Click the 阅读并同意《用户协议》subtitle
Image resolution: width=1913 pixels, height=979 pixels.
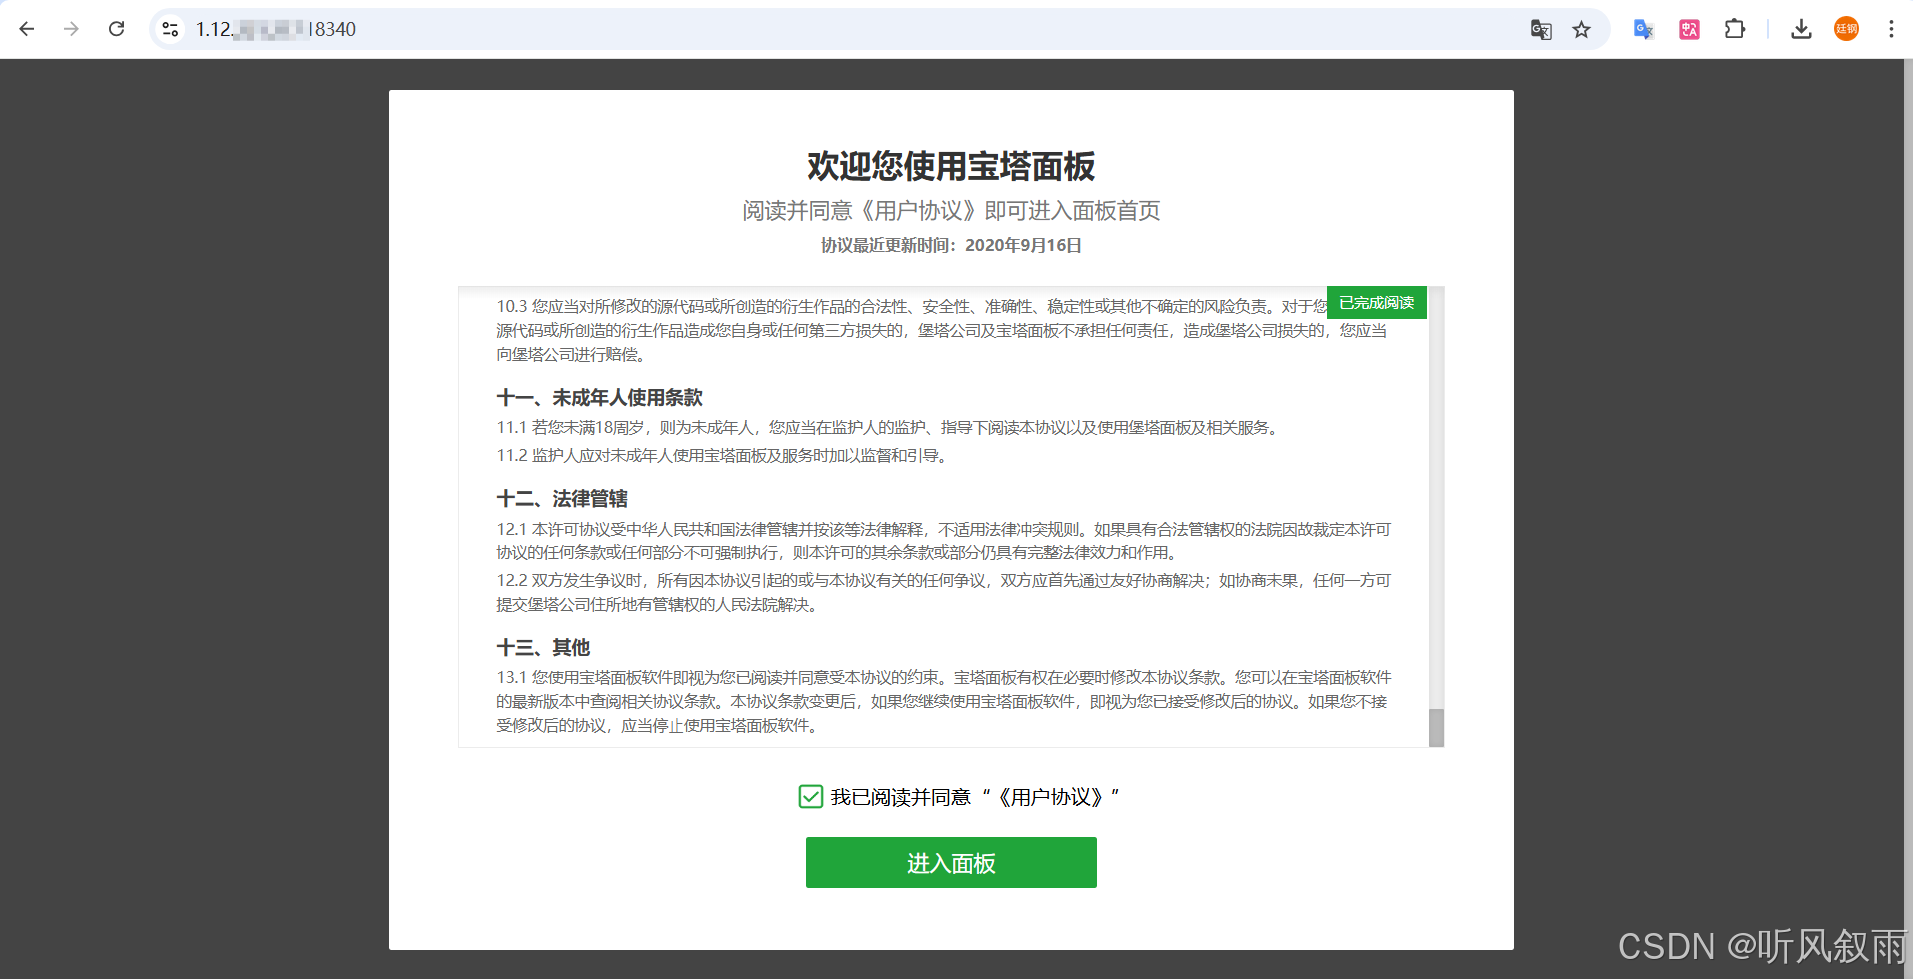(x=951, y=211)
